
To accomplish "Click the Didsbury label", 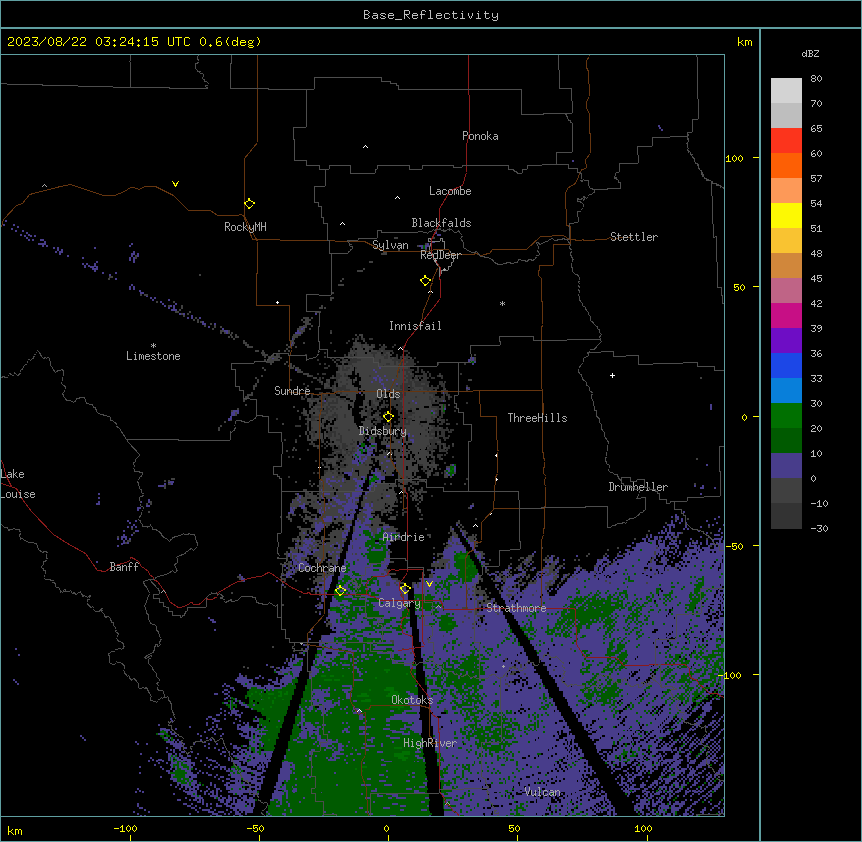I will point(383,431).
